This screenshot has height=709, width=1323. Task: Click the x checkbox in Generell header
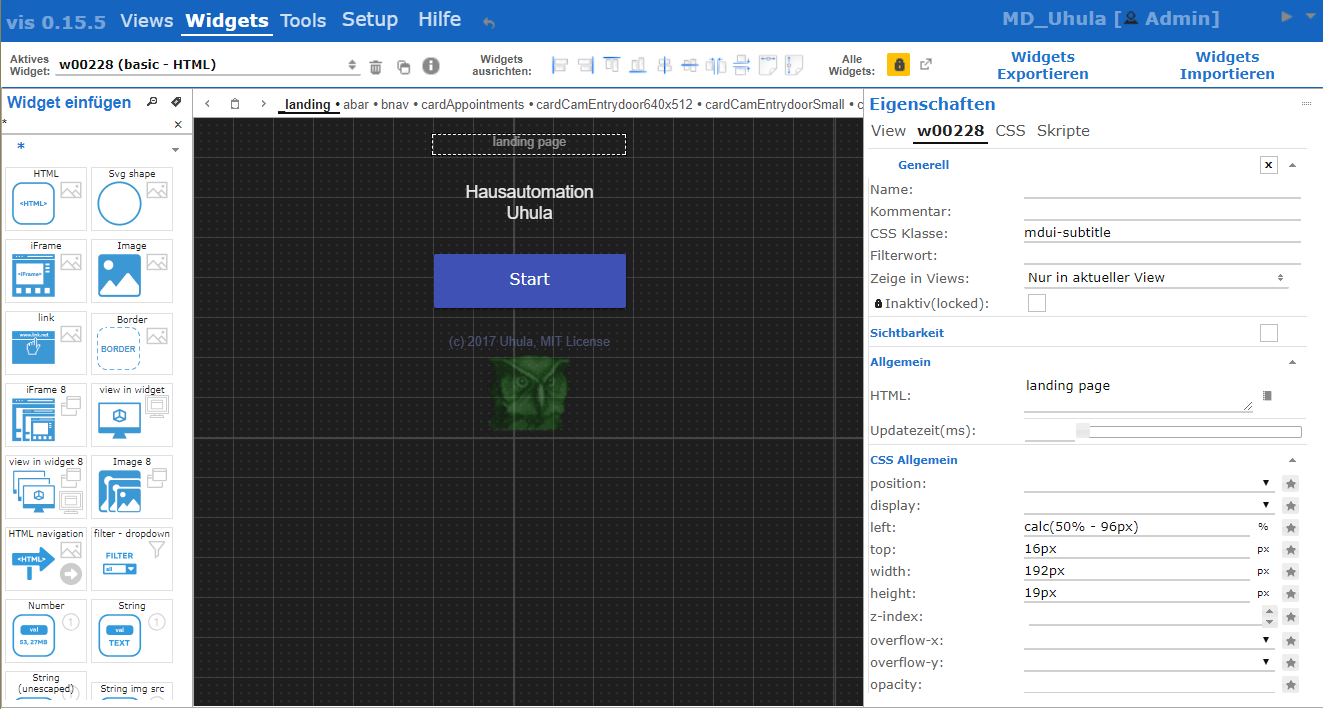[1269, 165]
